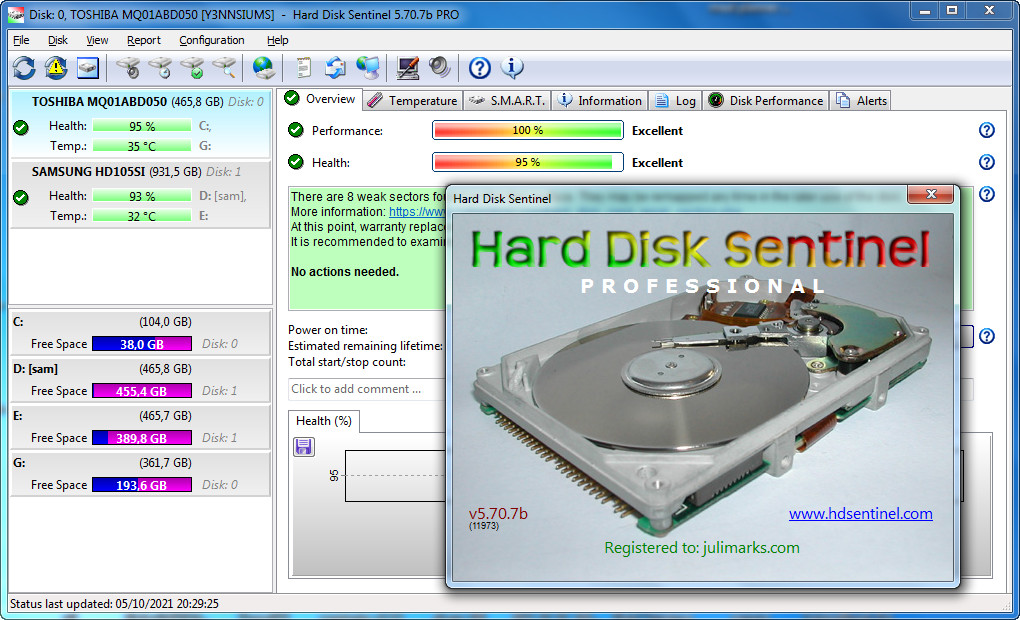1020x620 pixels.
Task: Open the www.hdsentinel.com link in About dialog
Action: coord(861,513)
